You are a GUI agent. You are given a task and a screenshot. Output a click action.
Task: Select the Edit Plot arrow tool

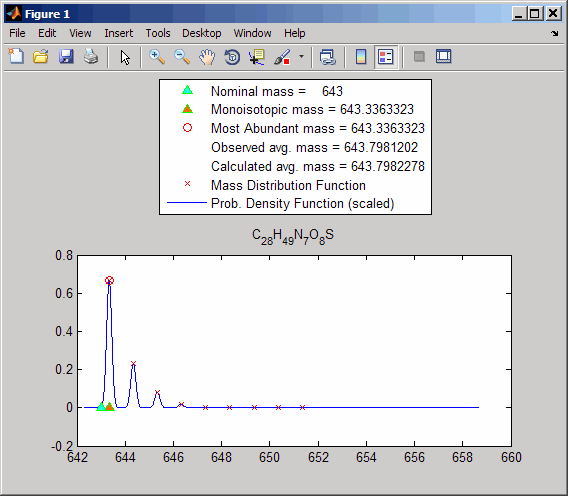click(x=125, y=57)
